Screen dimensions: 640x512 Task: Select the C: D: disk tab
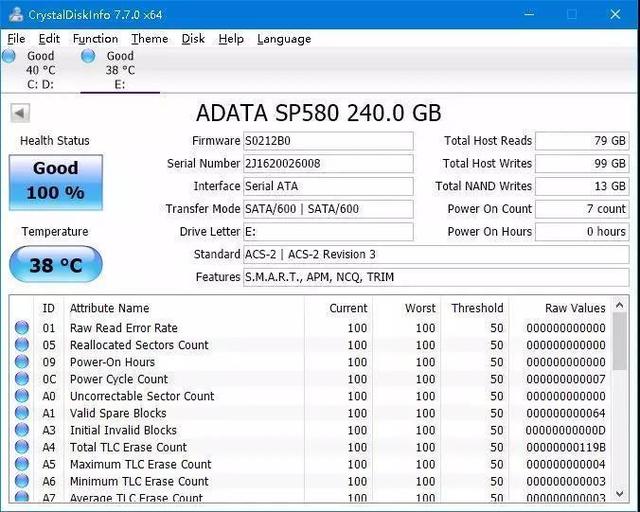[40, 70]
